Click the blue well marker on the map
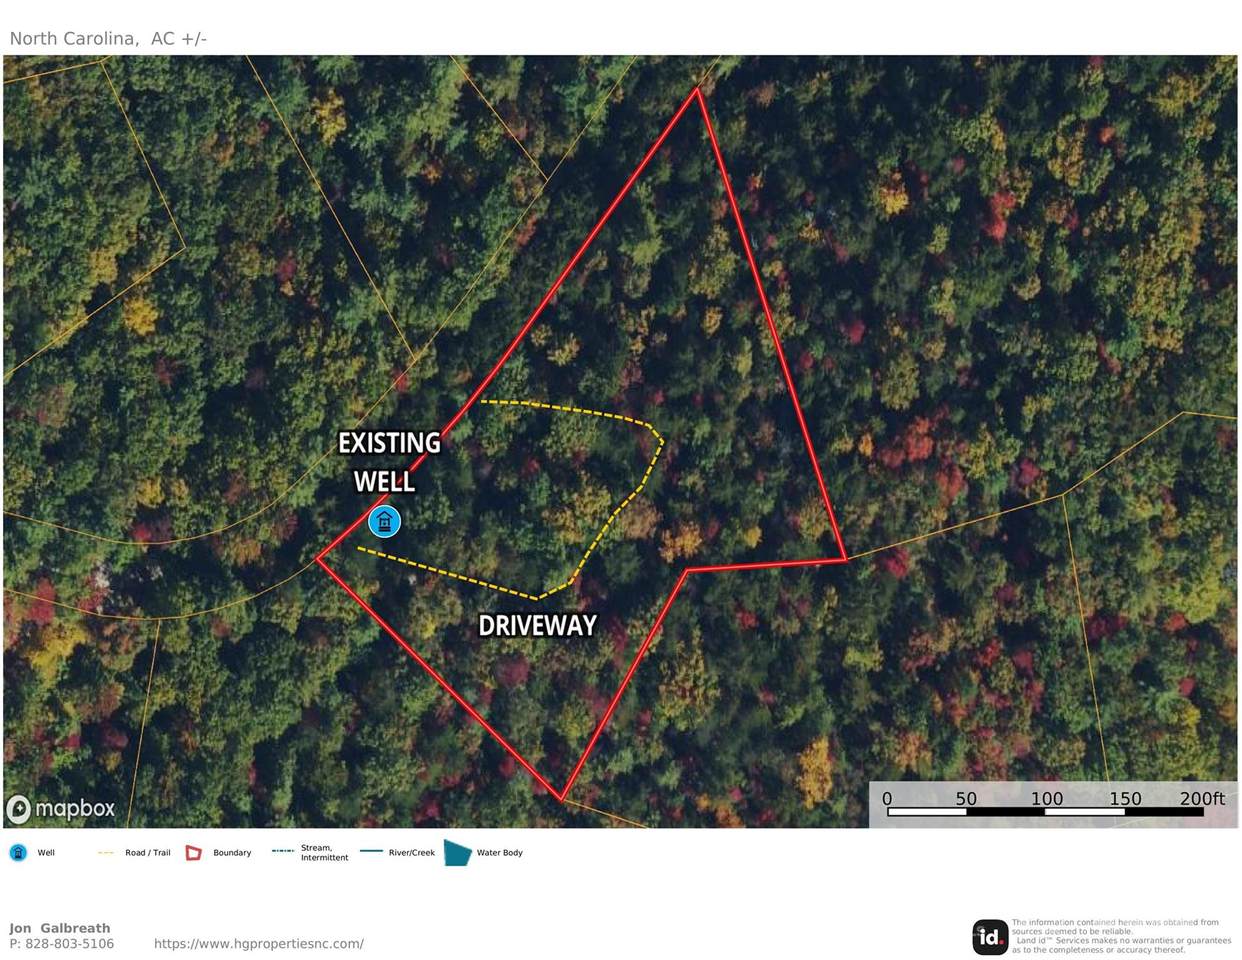 pos(384,521)
